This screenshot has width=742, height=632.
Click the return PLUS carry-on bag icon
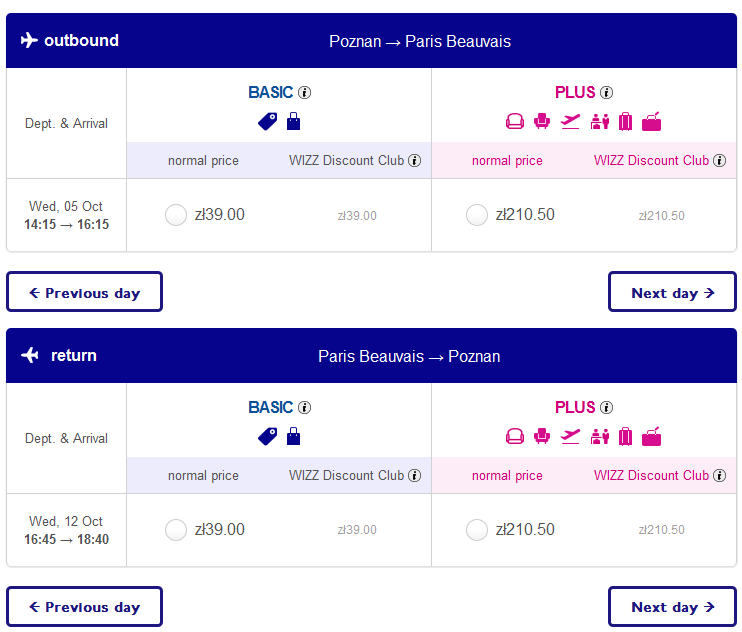pos(651,437)
